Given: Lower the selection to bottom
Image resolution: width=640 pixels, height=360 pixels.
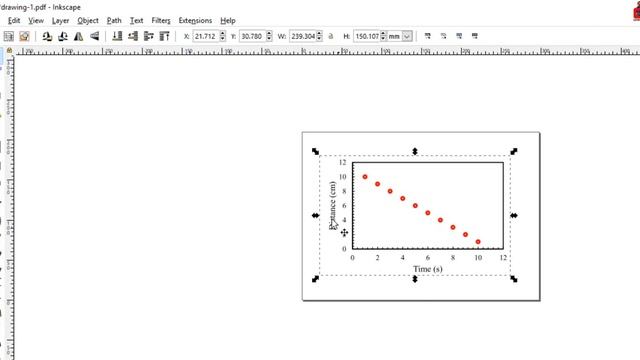Looking at the screenshot, I should [118, 36].
